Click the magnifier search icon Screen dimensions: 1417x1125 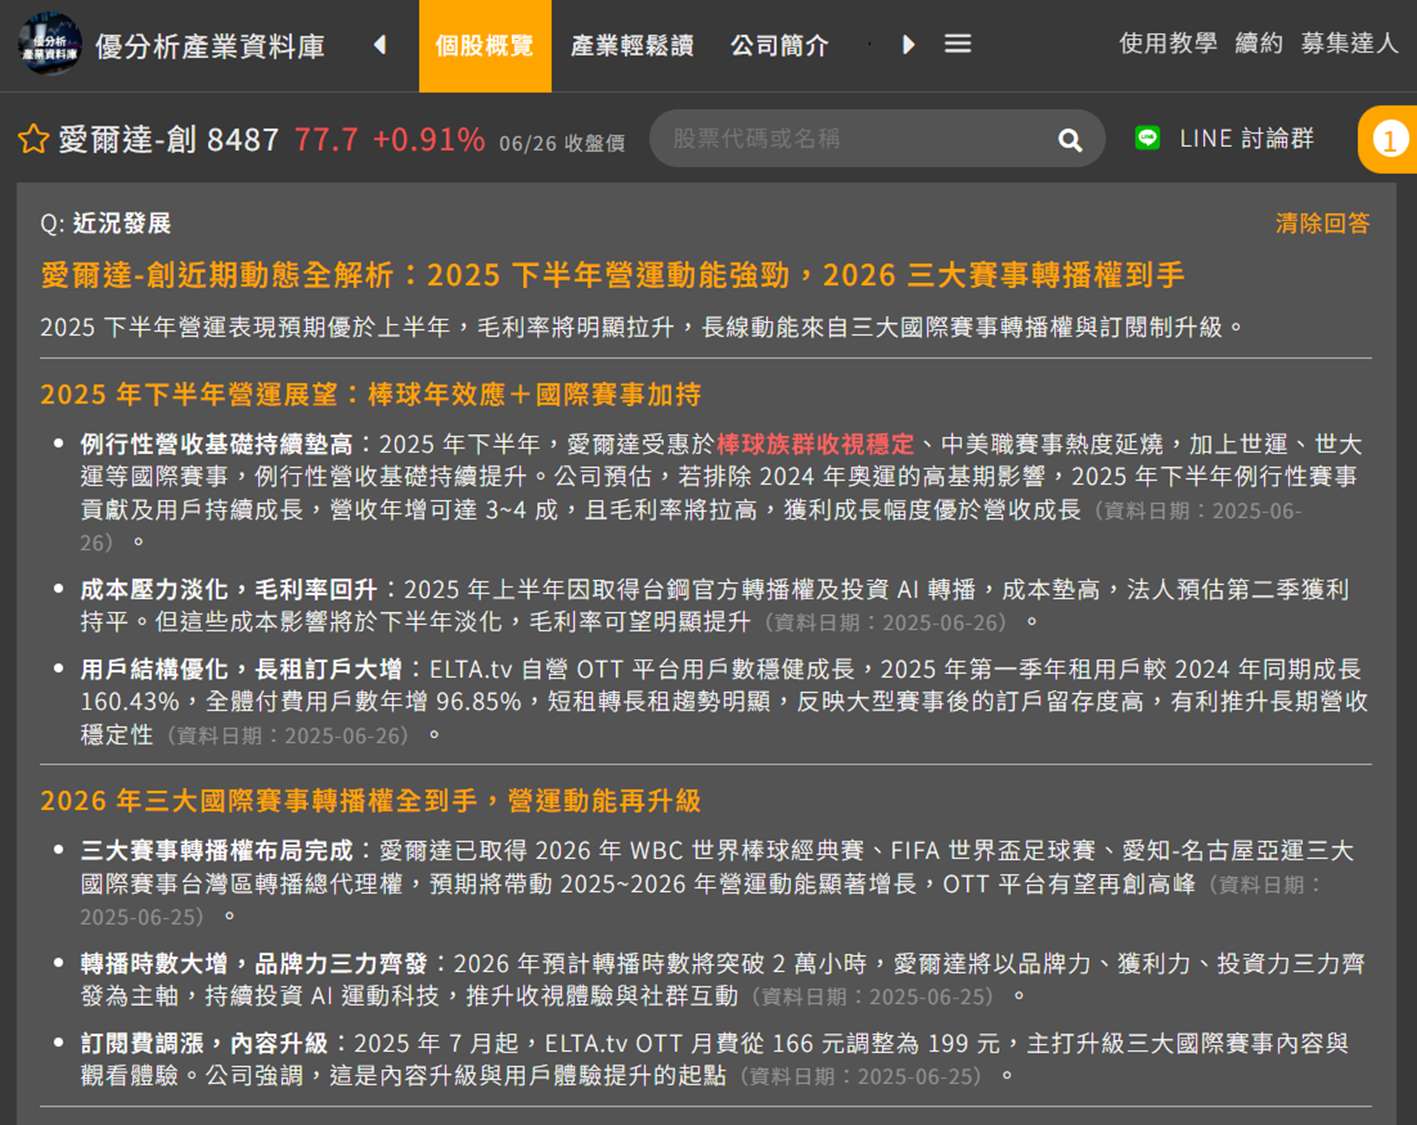click(1070, 140)
